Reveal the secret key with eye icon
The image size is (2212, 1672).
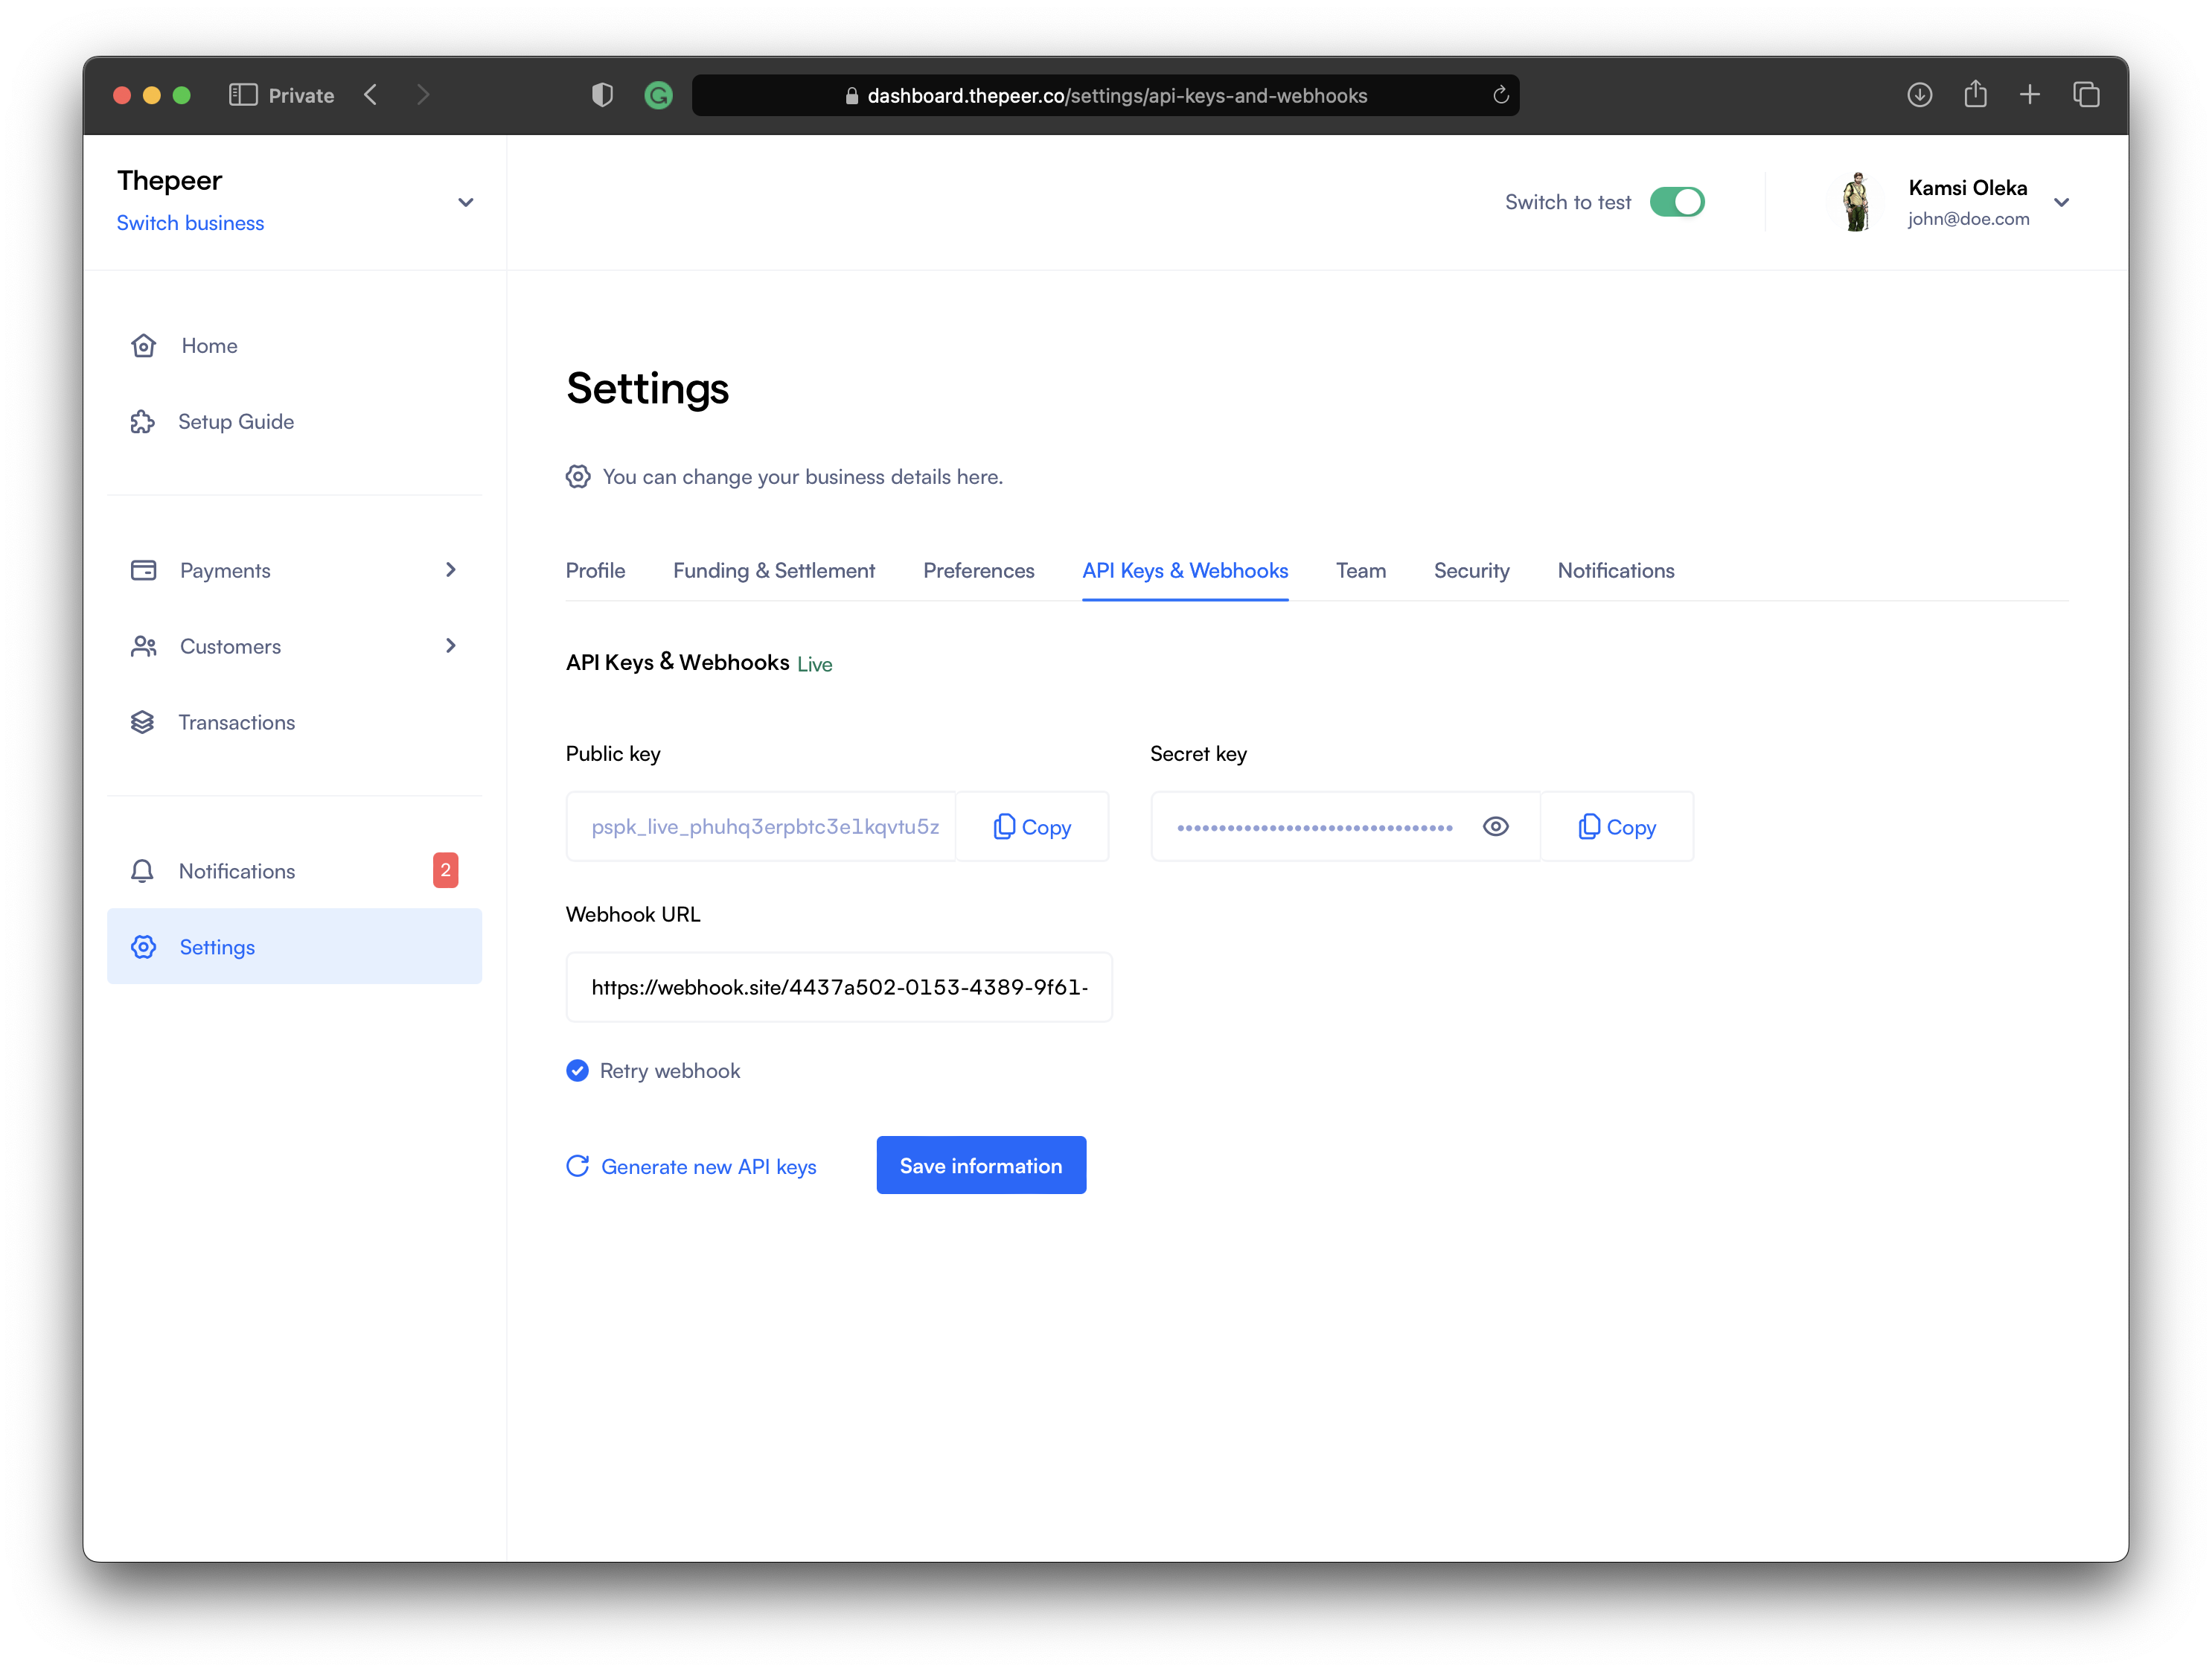(x=1496, y=826)
